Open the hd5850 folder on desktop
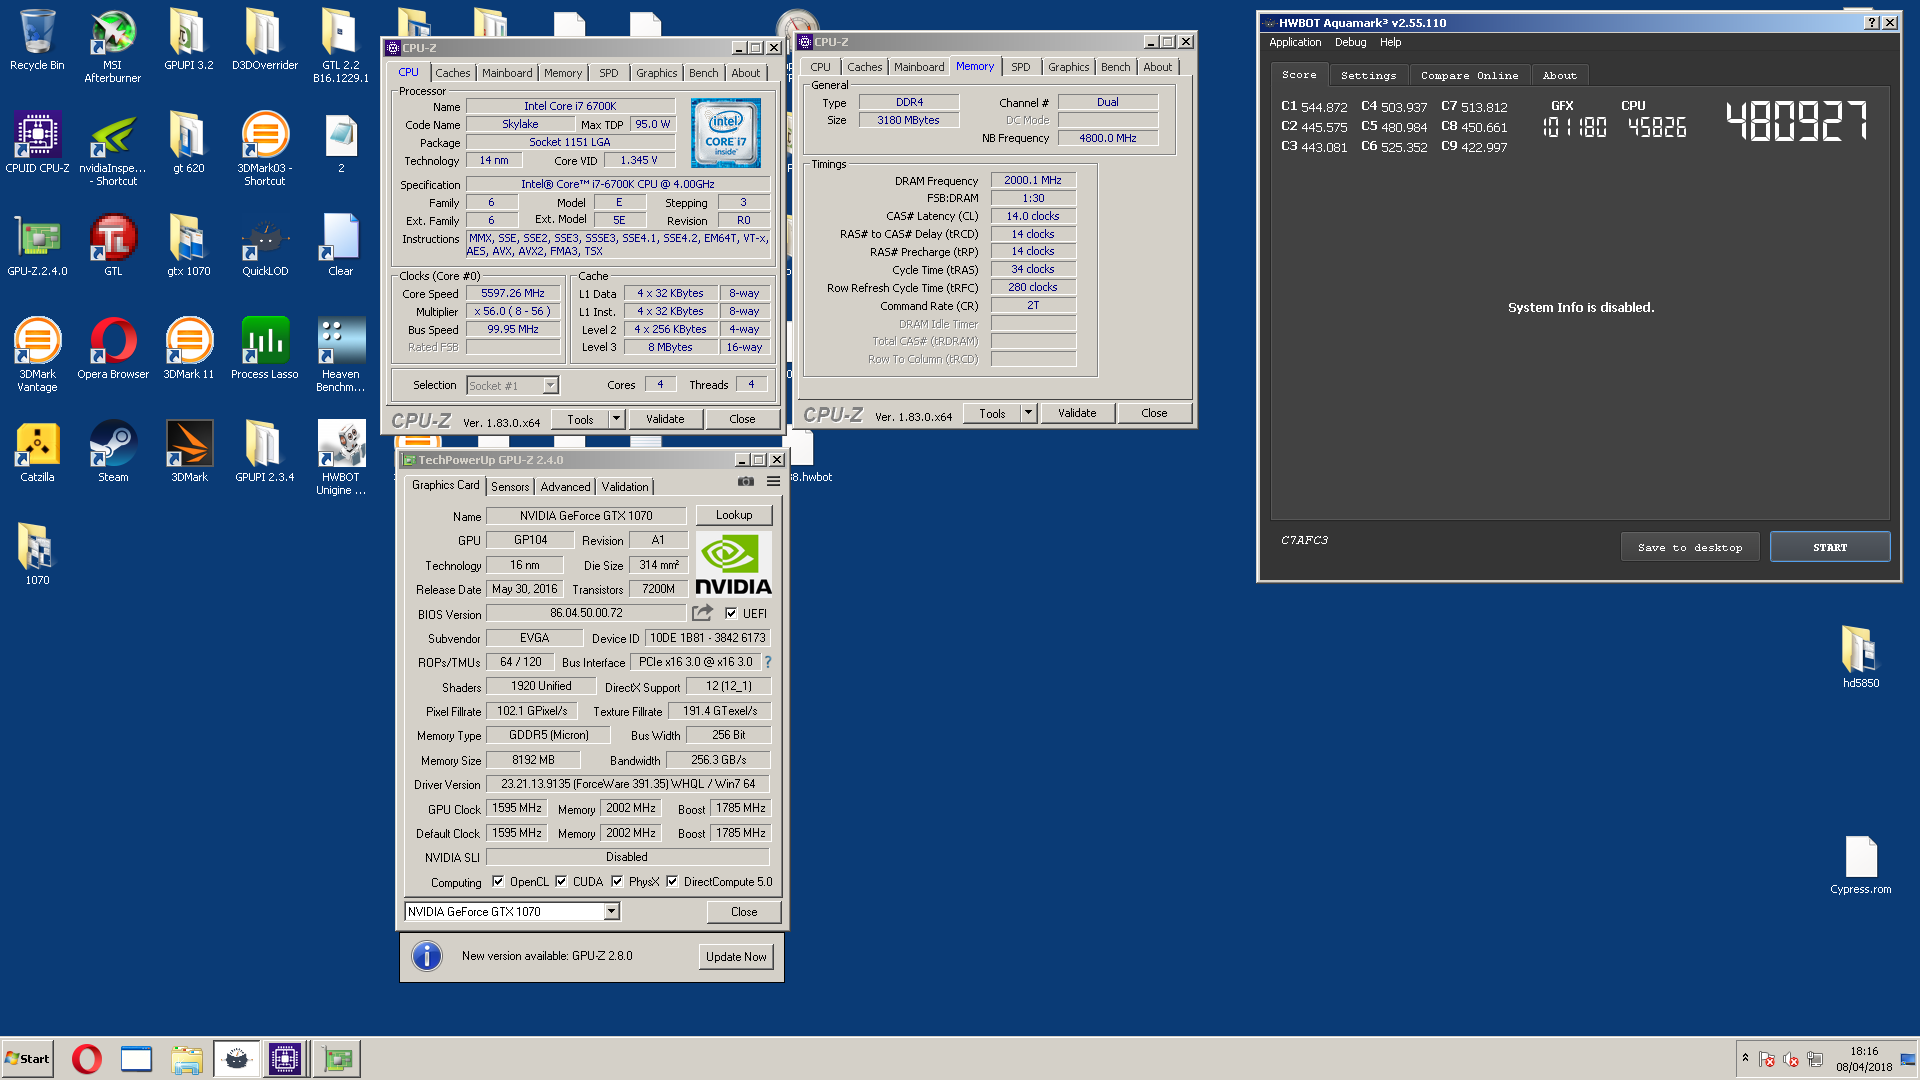This screenshot has height=1080, width=1920. click(1861, 657)
